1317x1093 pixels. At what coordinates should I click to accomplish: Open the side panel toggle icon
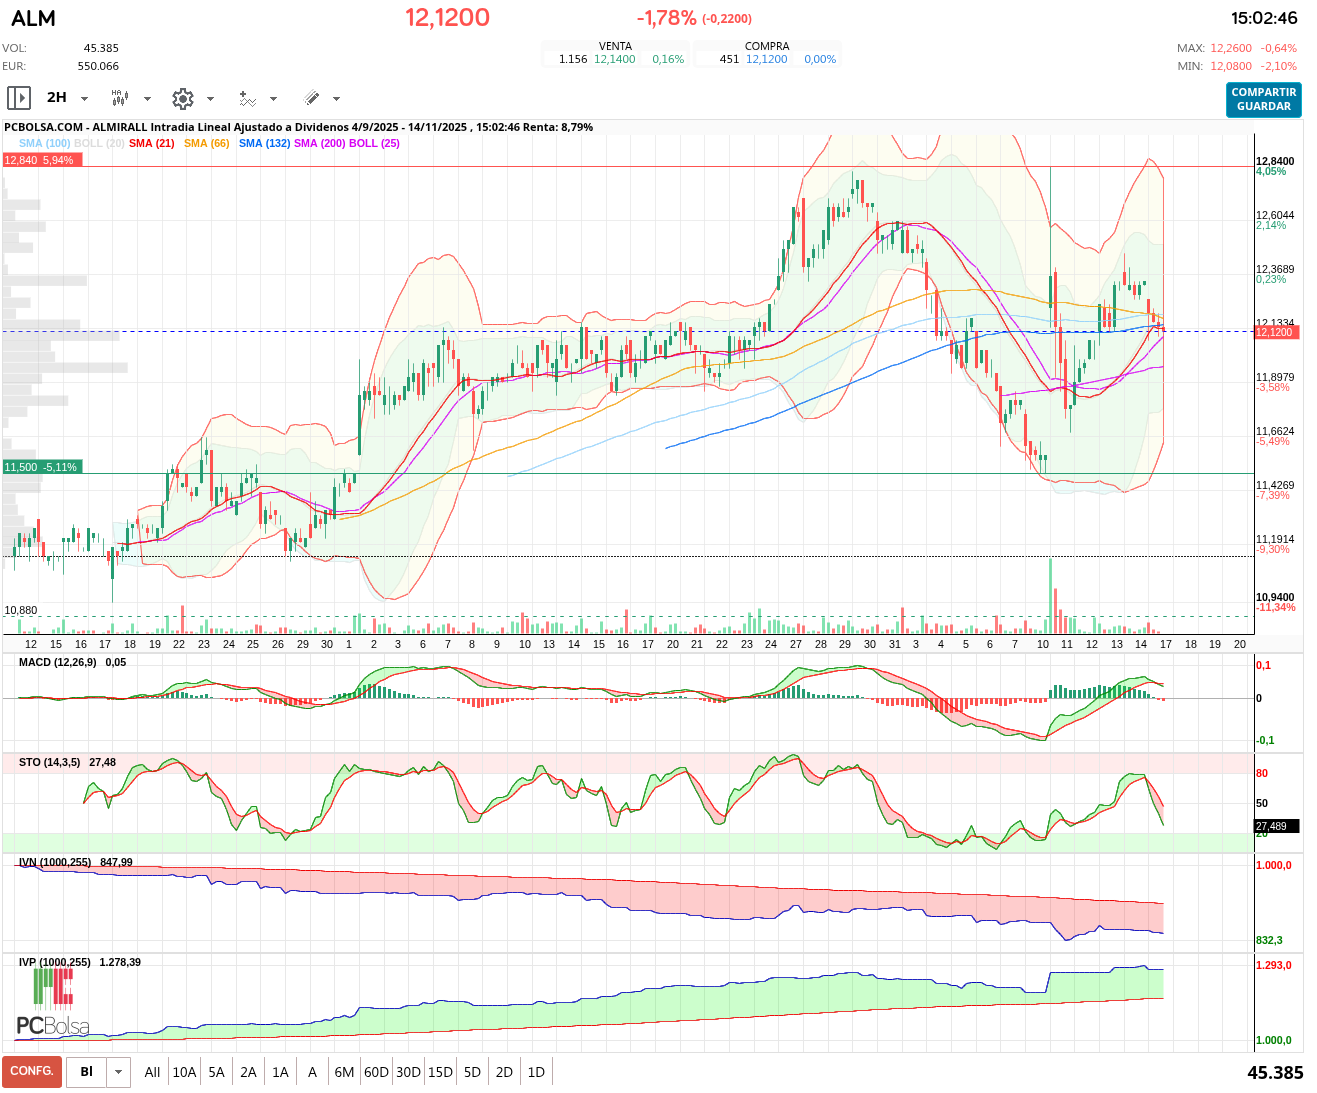click(18, 98)
